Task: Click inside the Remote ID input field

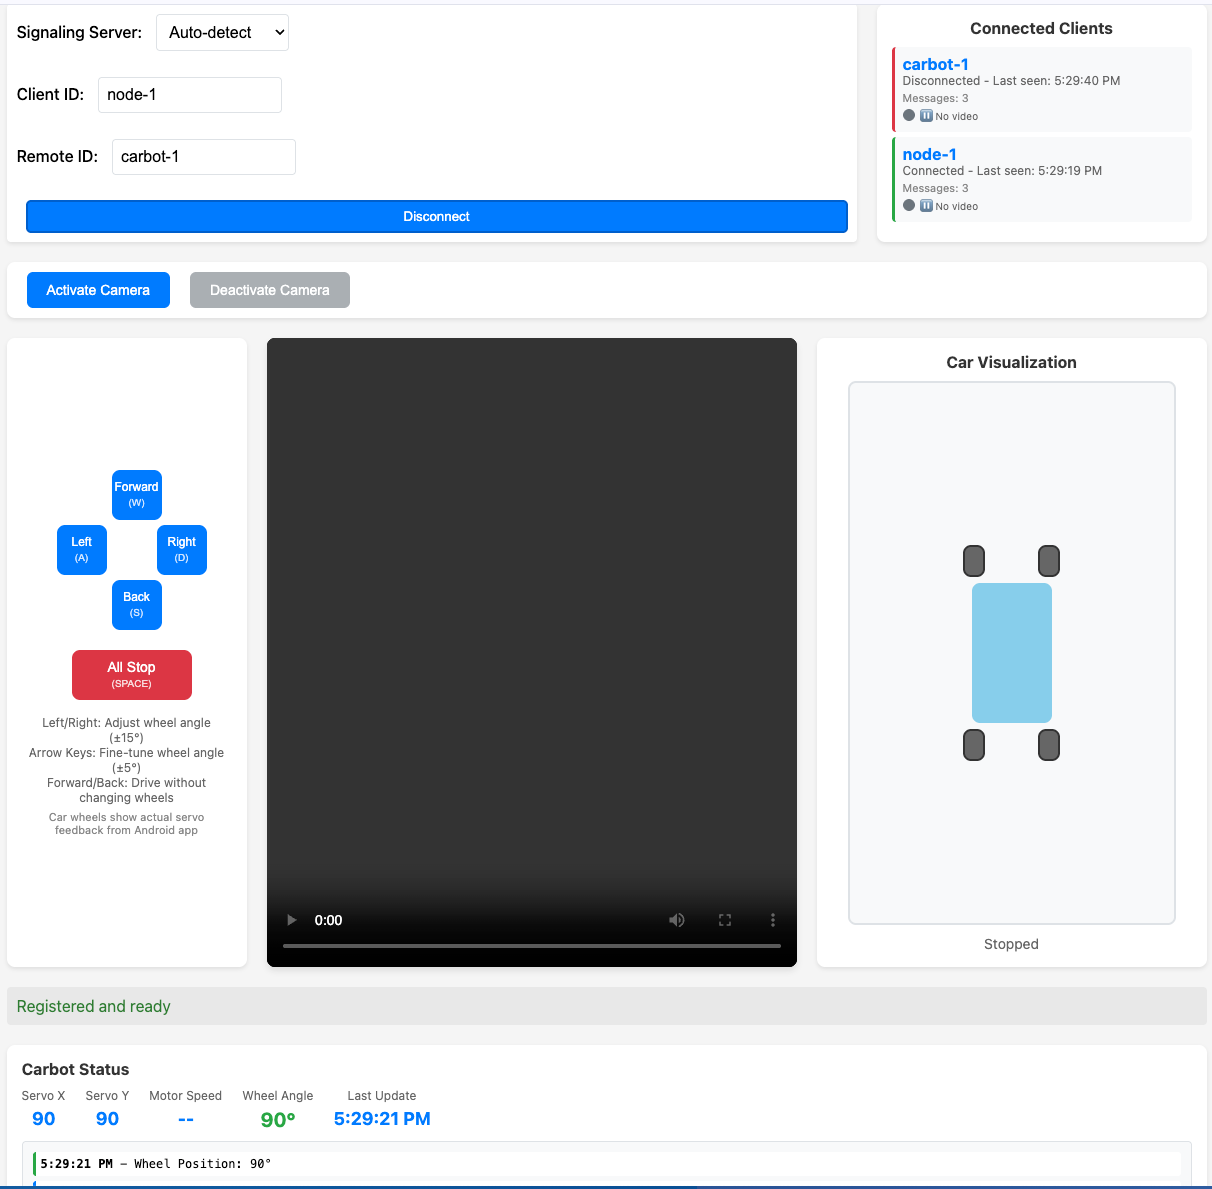Action: pos(203,156)
